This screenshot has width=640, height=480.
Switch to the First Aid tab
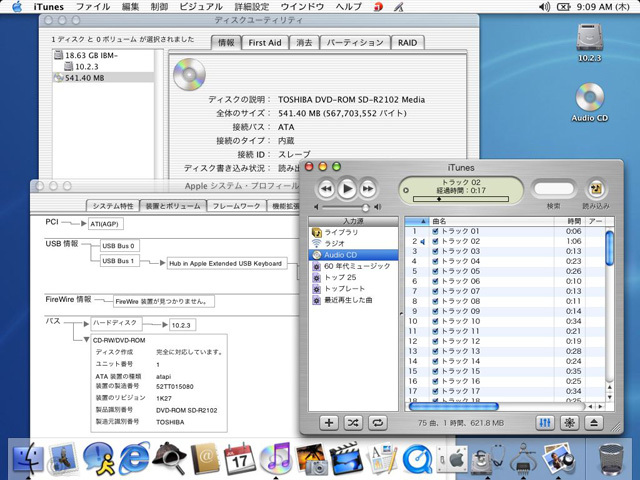pos(265,43)
